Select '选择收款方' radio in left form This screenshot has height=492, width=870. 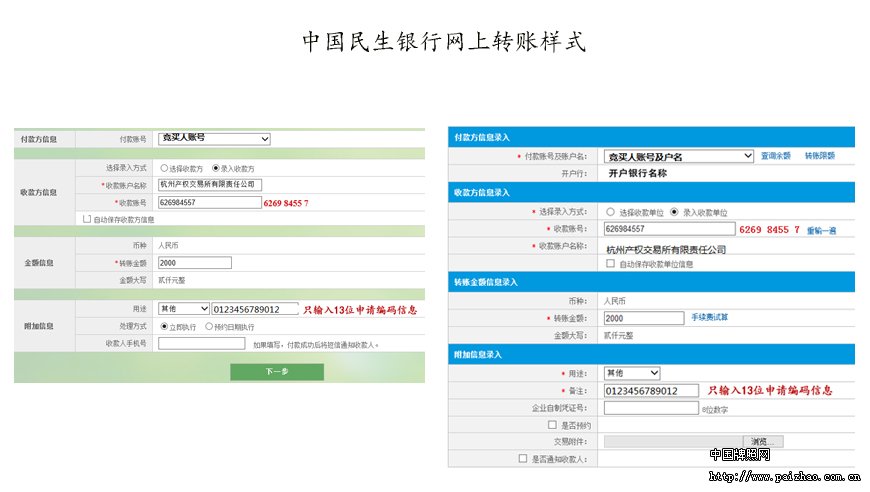pos(164,168)
